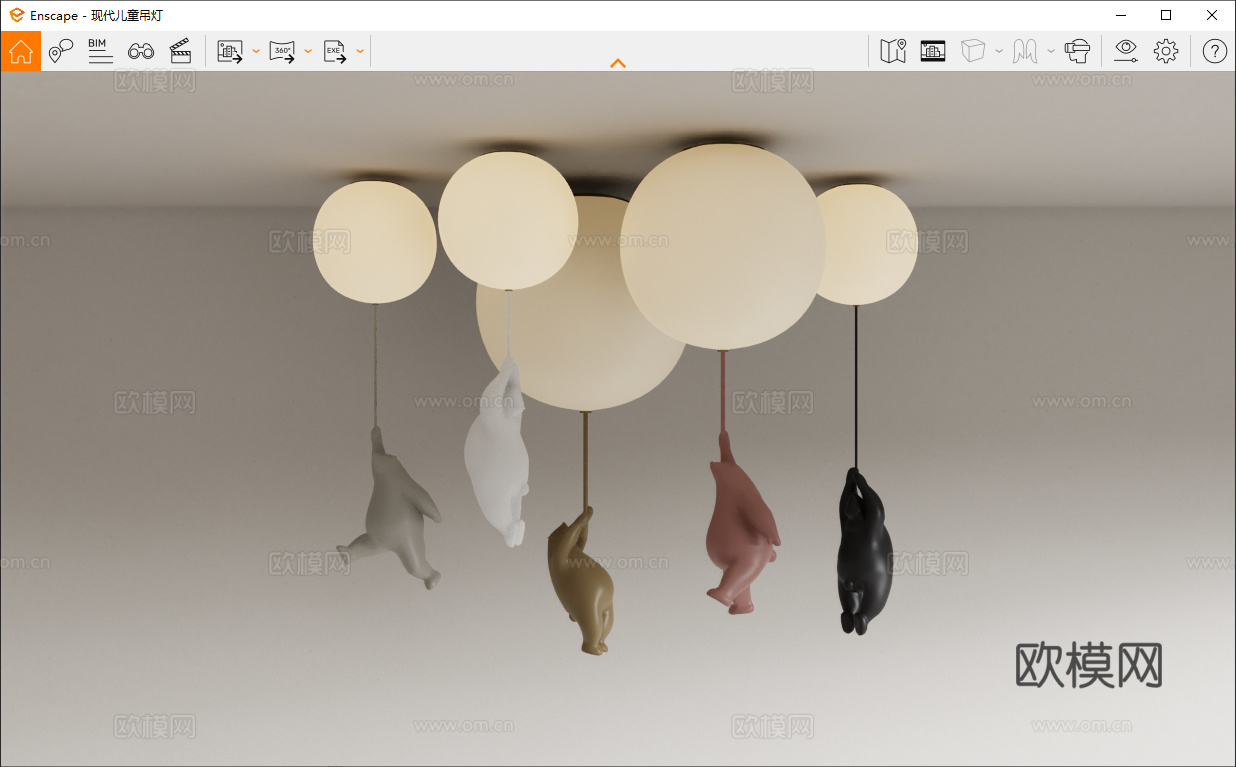Screen dimensions: 1236x767
Task: Click the cube View Mode icon
Action: tap(973, 51)
